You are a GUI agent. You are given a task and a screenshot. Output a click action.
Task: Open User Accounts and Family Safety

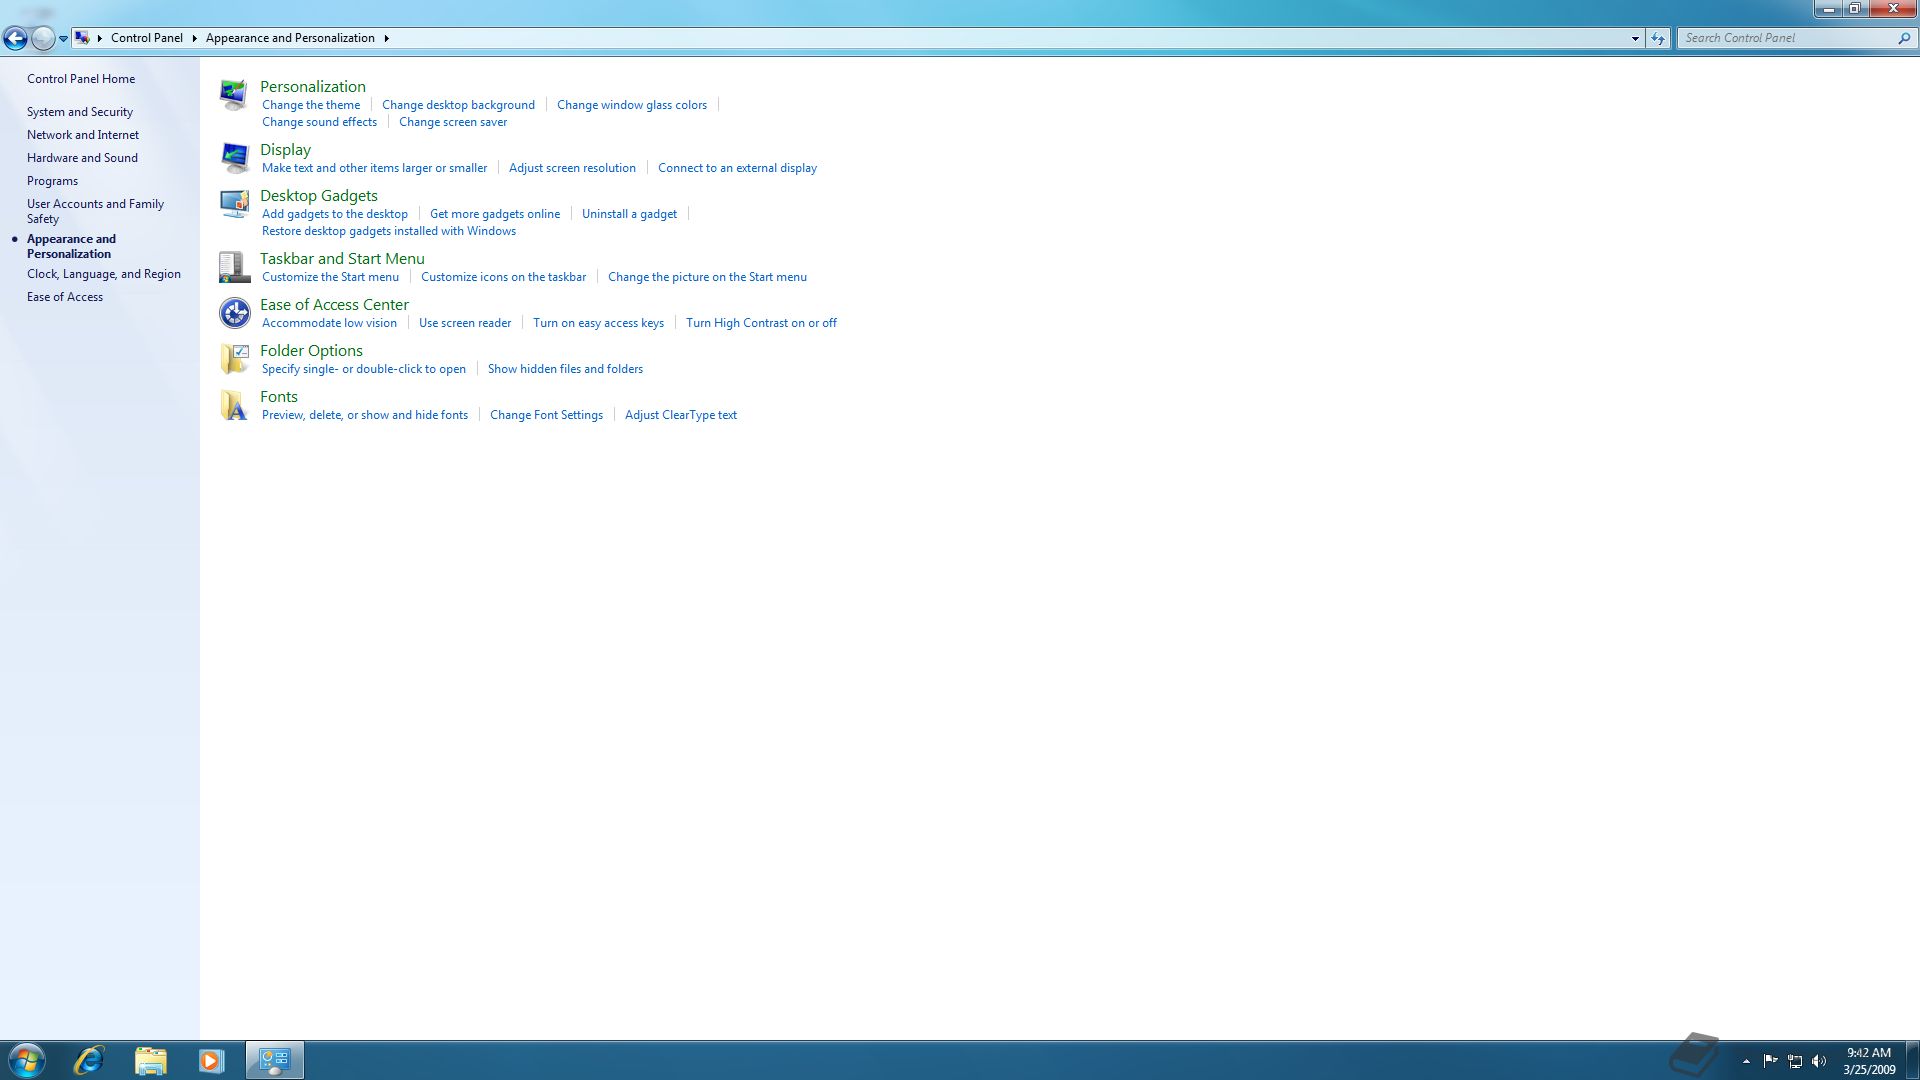click(95, 211)
